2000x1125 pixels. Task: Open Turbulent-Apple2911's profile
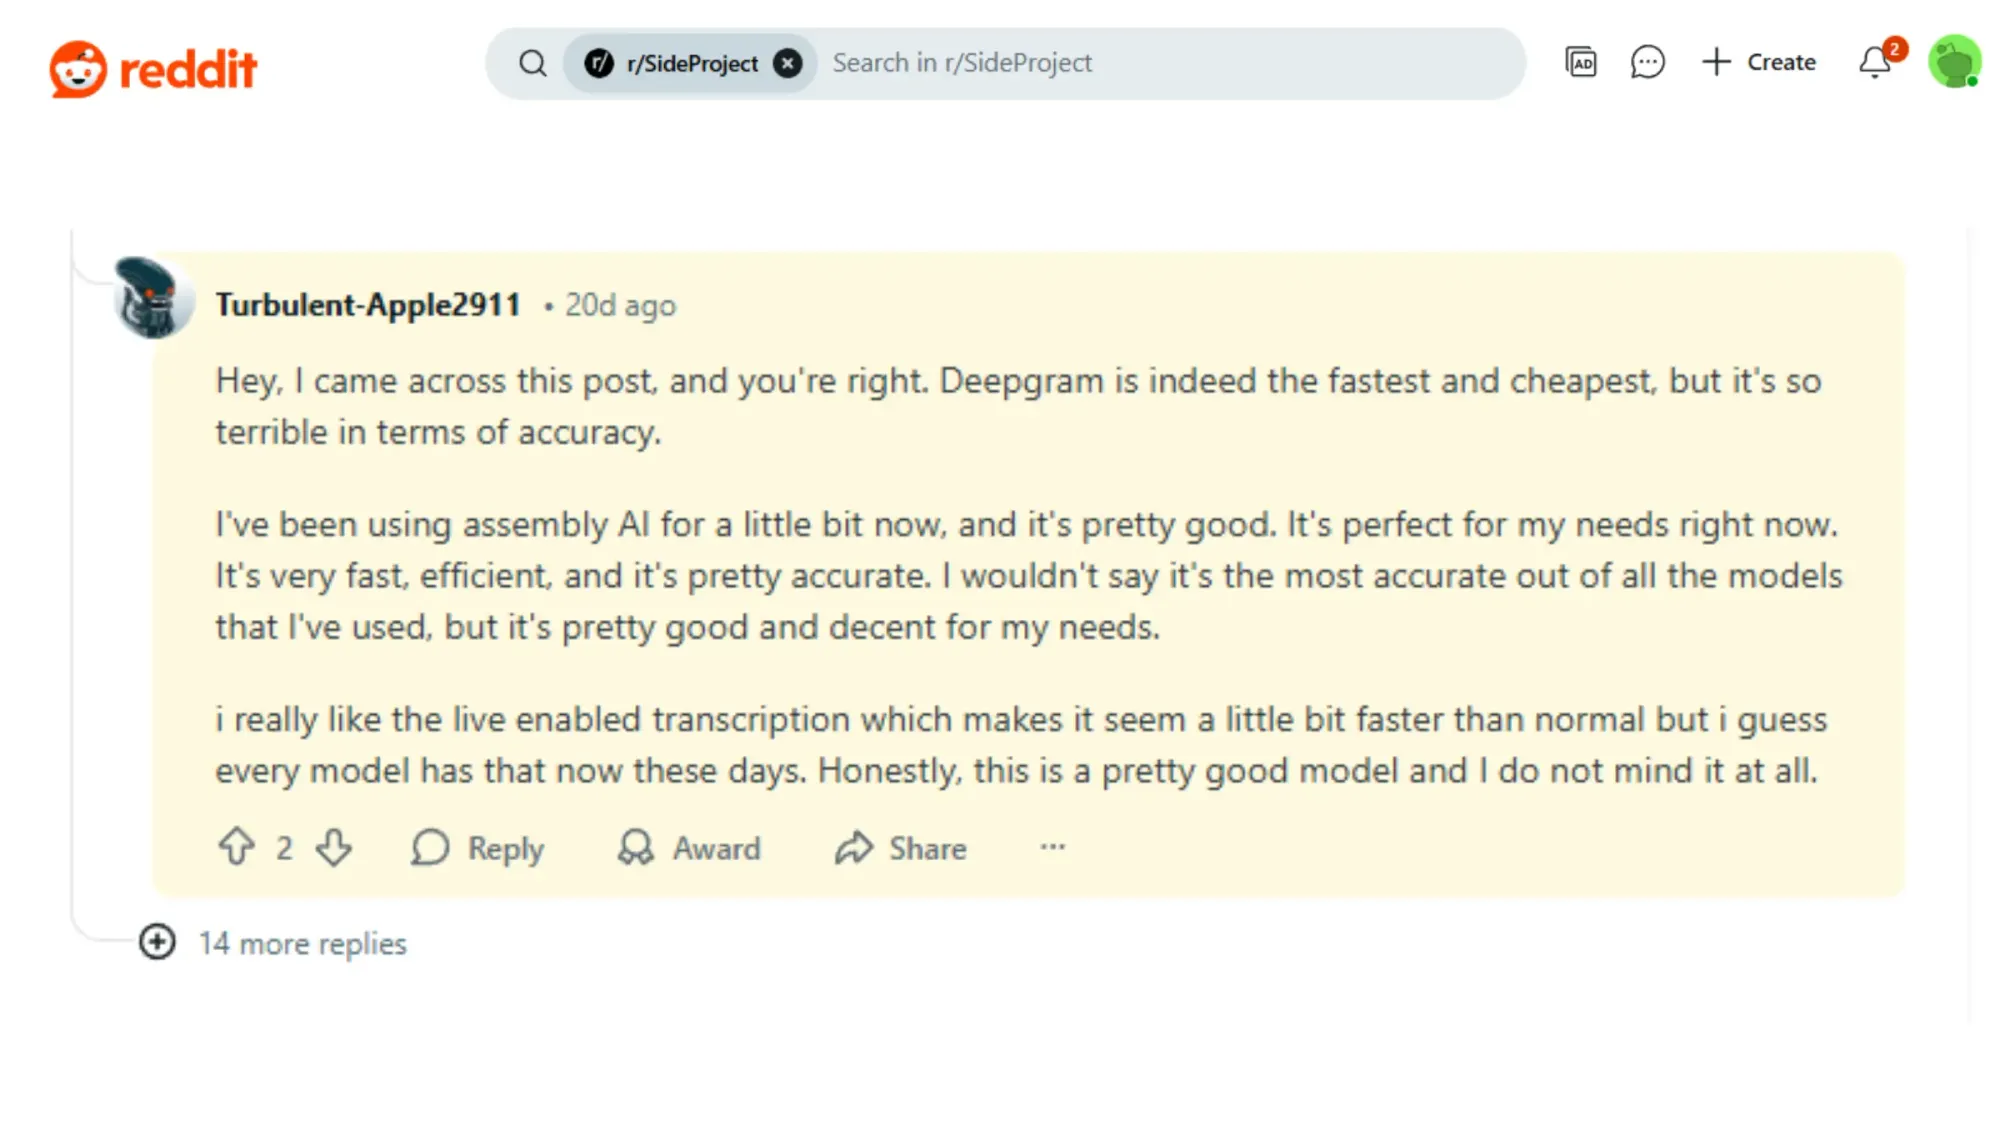pyautogui.click(x=368, y=303)
